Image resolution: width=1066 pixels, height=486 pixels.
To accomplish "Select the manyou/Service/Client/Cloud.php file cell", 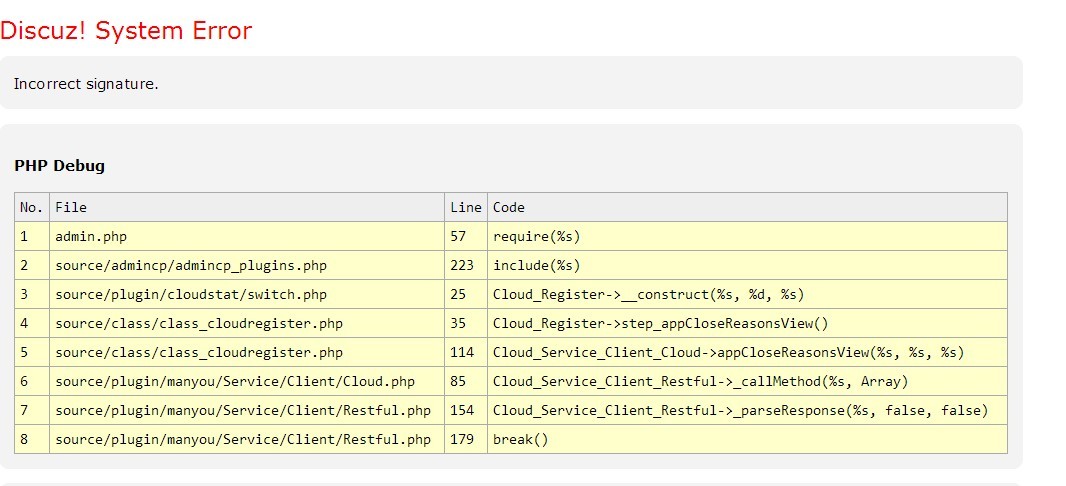I will pos(235,381).
